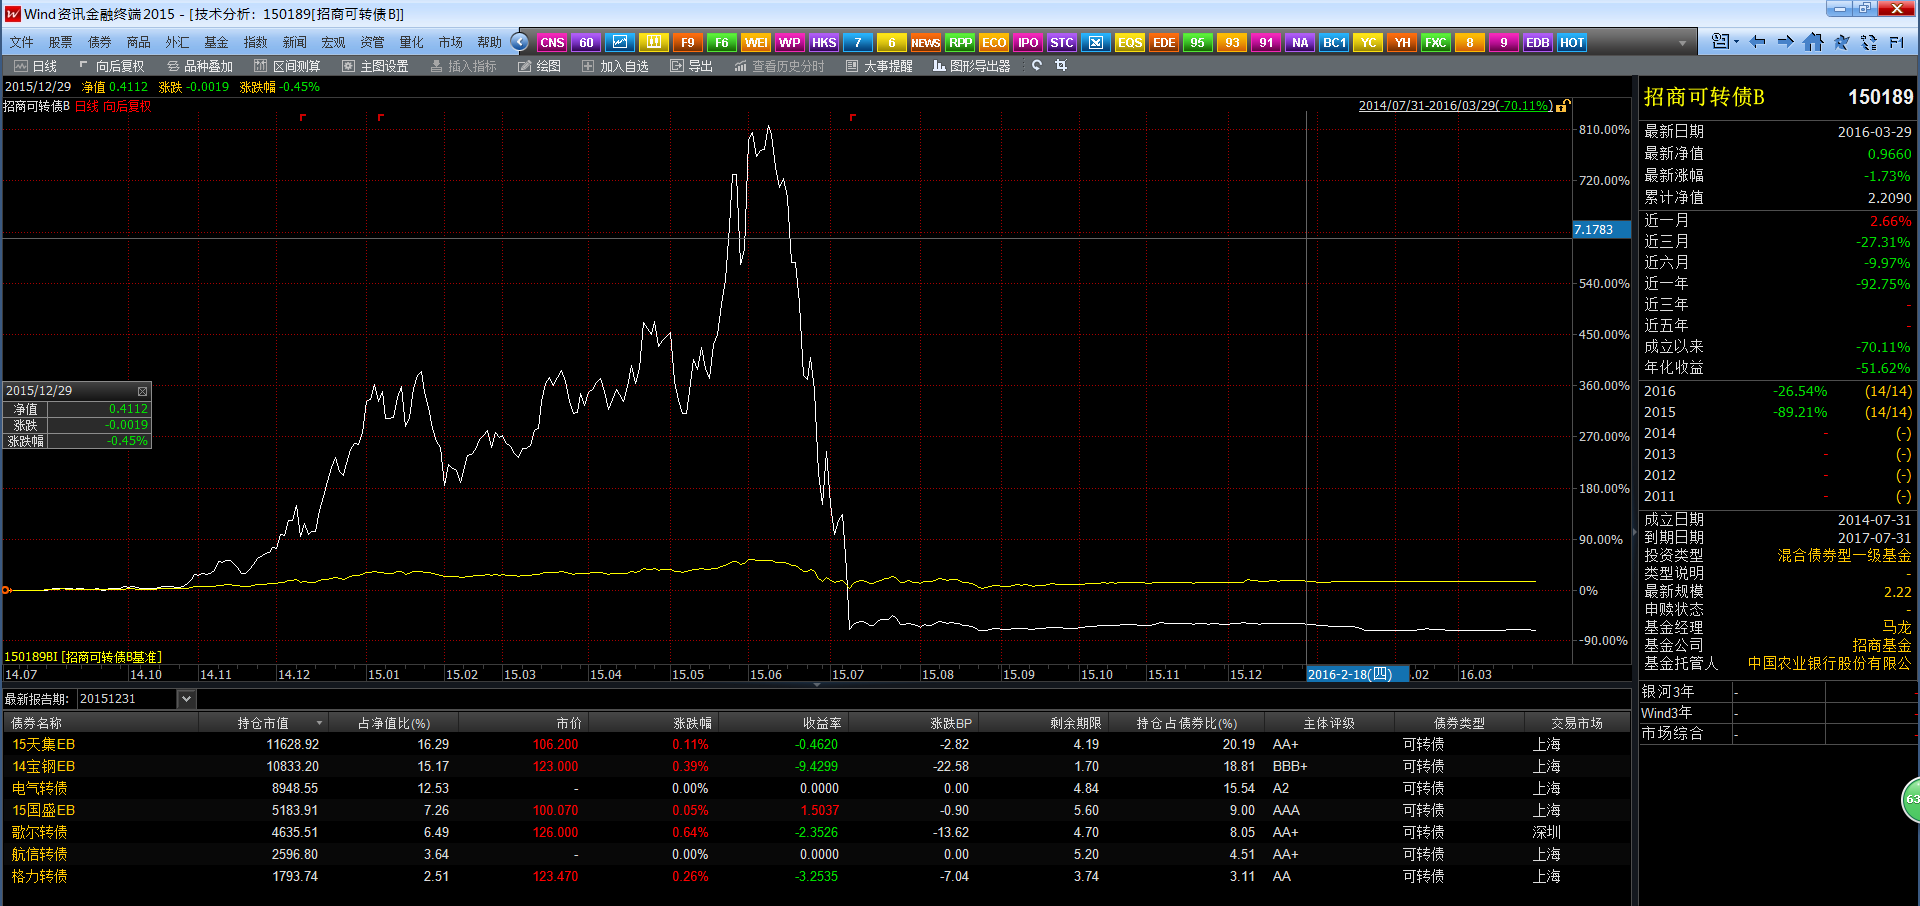Open the yellow bar chart shortcut
This screenshot has height=906, width=1920.
pos(654,43)
